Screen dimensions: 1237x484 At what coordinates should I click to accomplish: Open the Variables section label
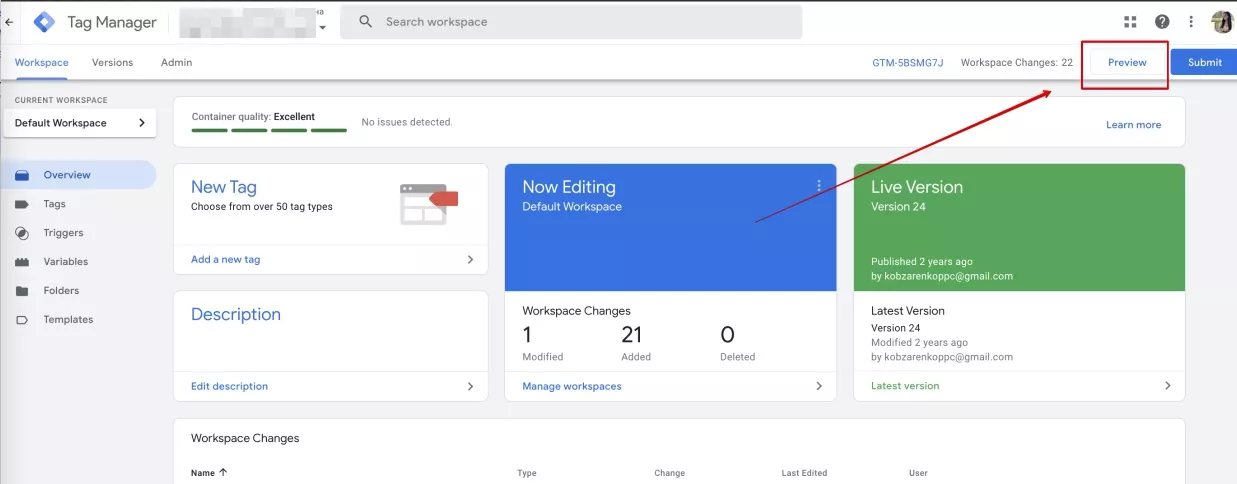coord(66,262)
